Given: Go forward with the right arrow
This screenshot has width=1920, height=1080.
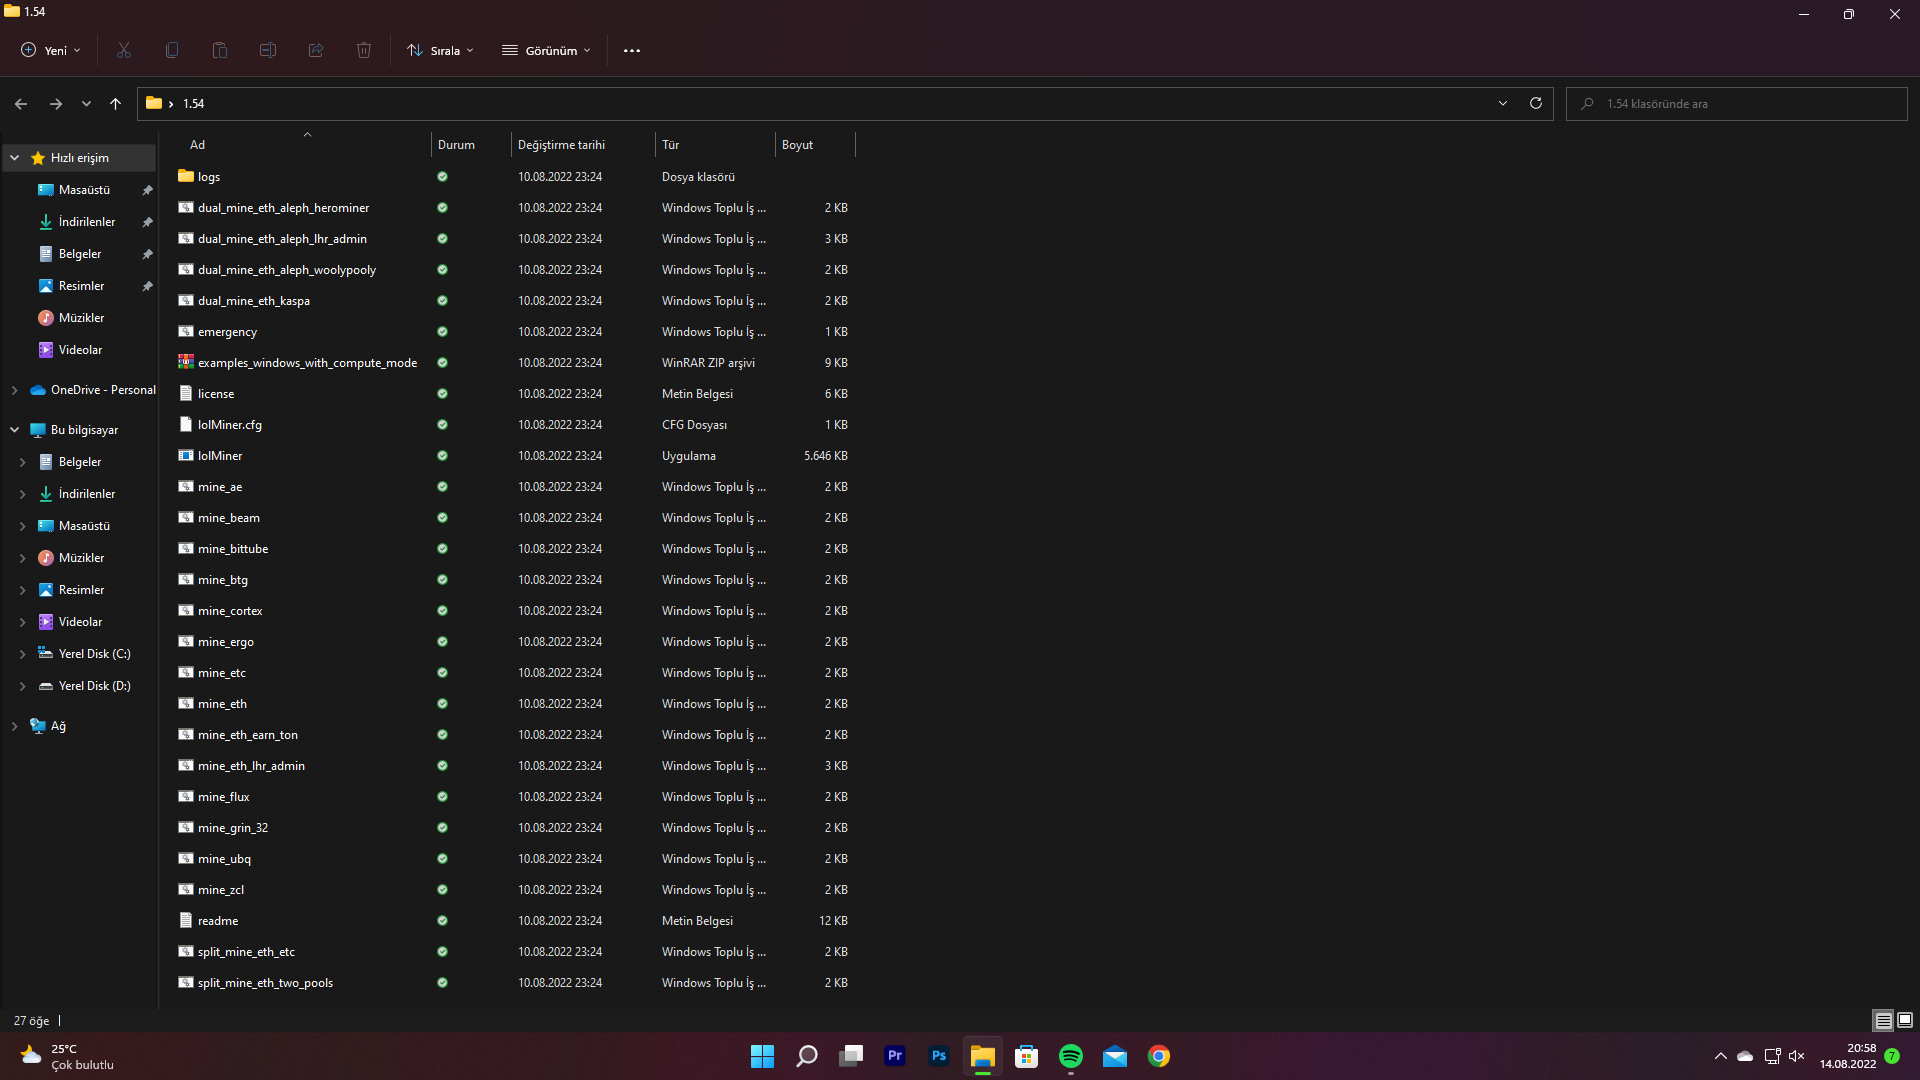Looking at the screenshot, I should [x=56, y=104].
